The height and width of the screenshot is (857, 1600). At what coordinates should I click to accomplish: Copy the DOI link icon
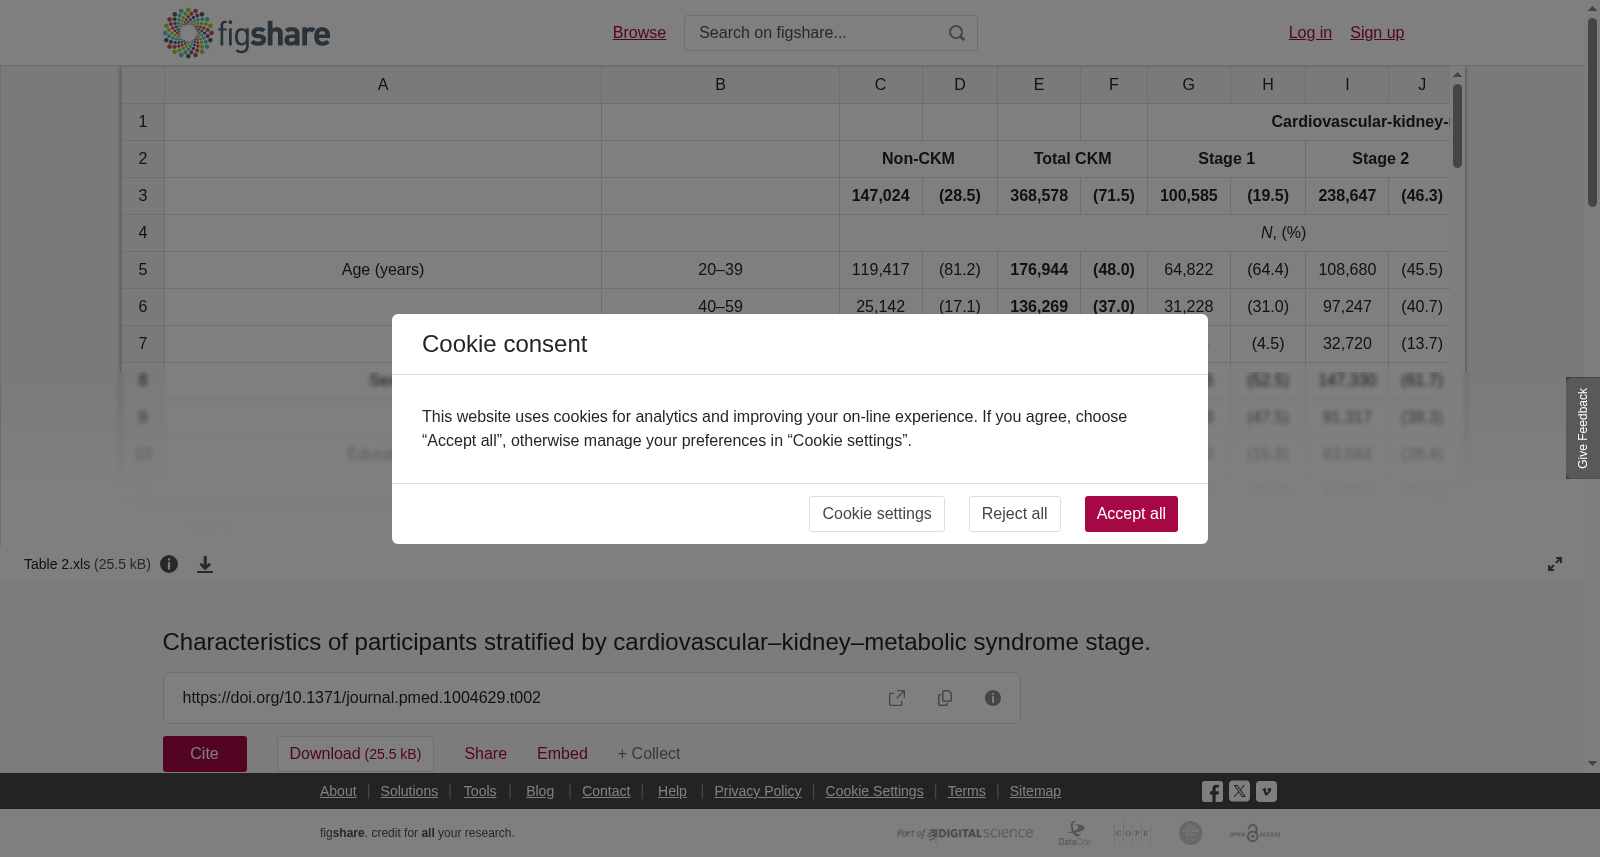tap(945, 698)
